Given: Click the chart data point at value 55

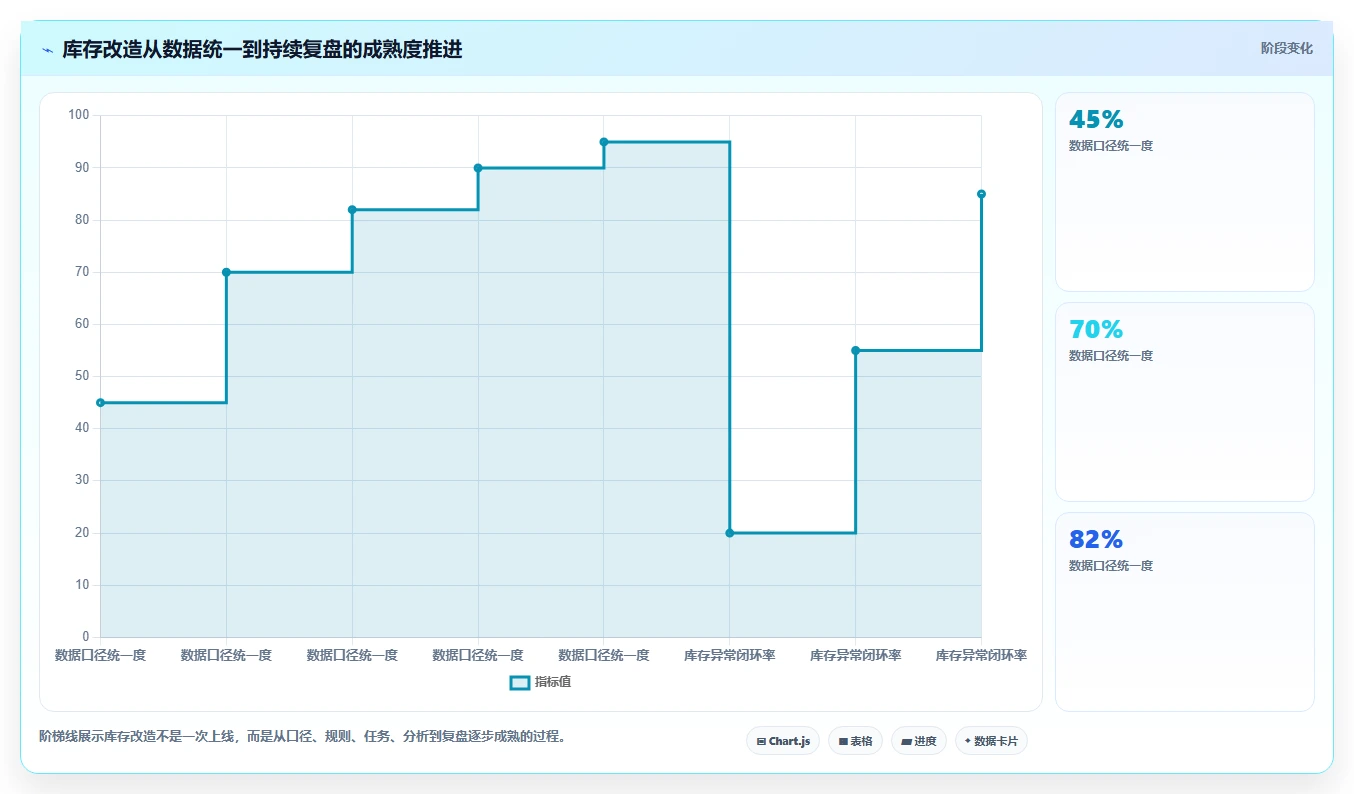Looking at the screenshot, I should (x=856, y=350).
